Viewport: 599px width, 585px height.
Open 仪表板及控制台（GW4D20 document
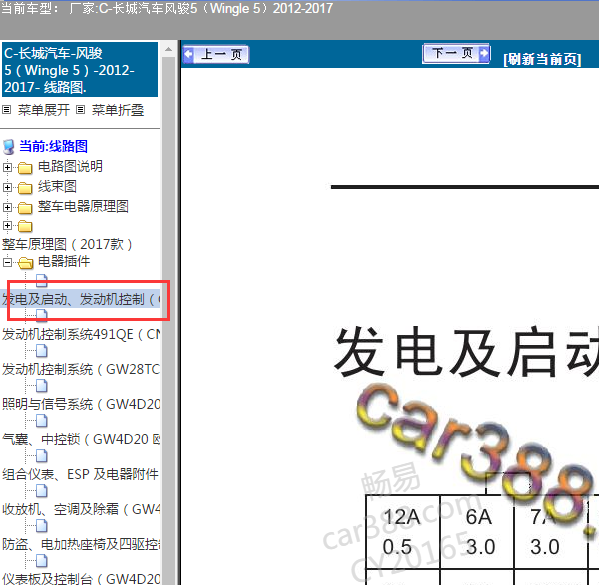pos(81,579)
